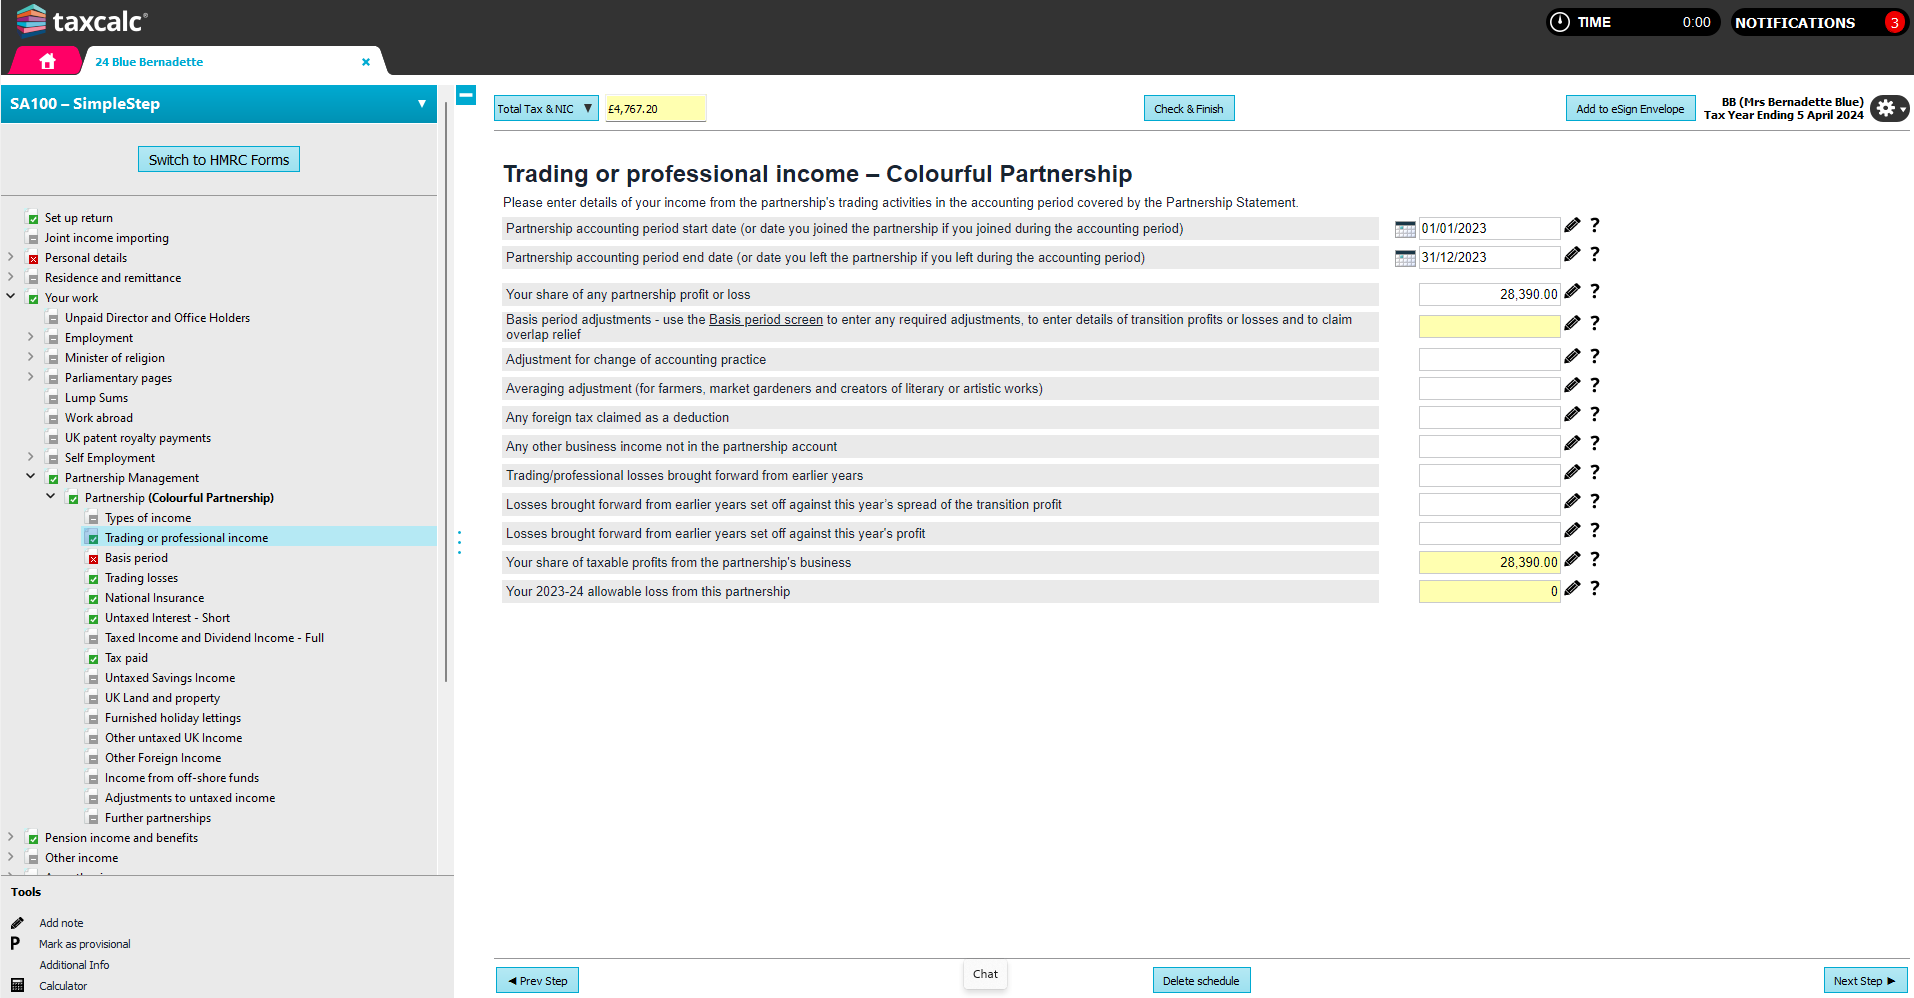This screenshot has width=1914, height=998.
Task: Click inside the adjustment for change of accounting practice field
Action: (1489, 358)
